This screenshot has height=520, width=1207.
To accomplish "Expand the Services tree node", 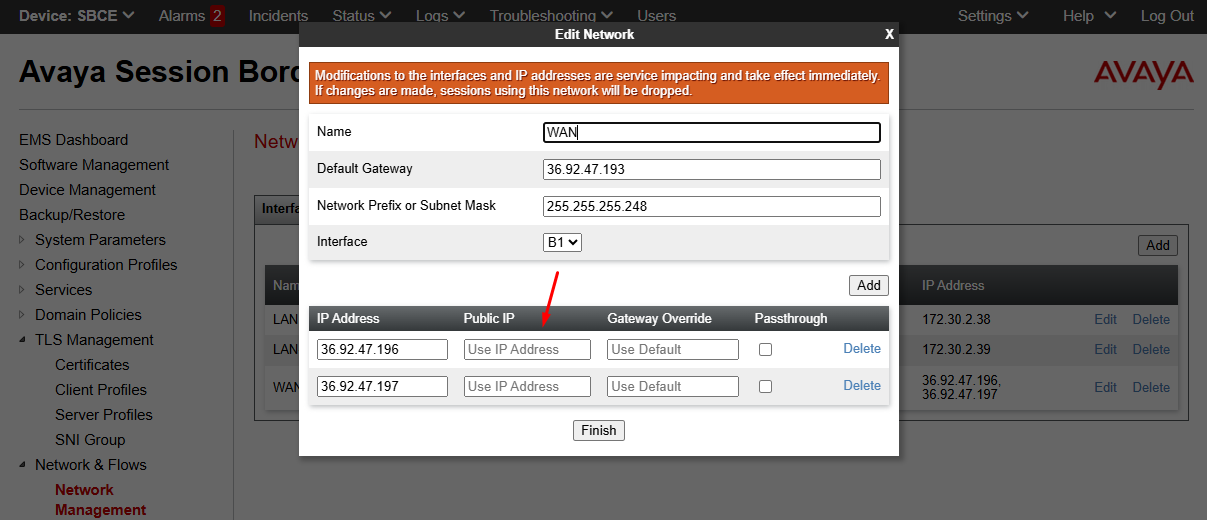I will pos(24,290).
